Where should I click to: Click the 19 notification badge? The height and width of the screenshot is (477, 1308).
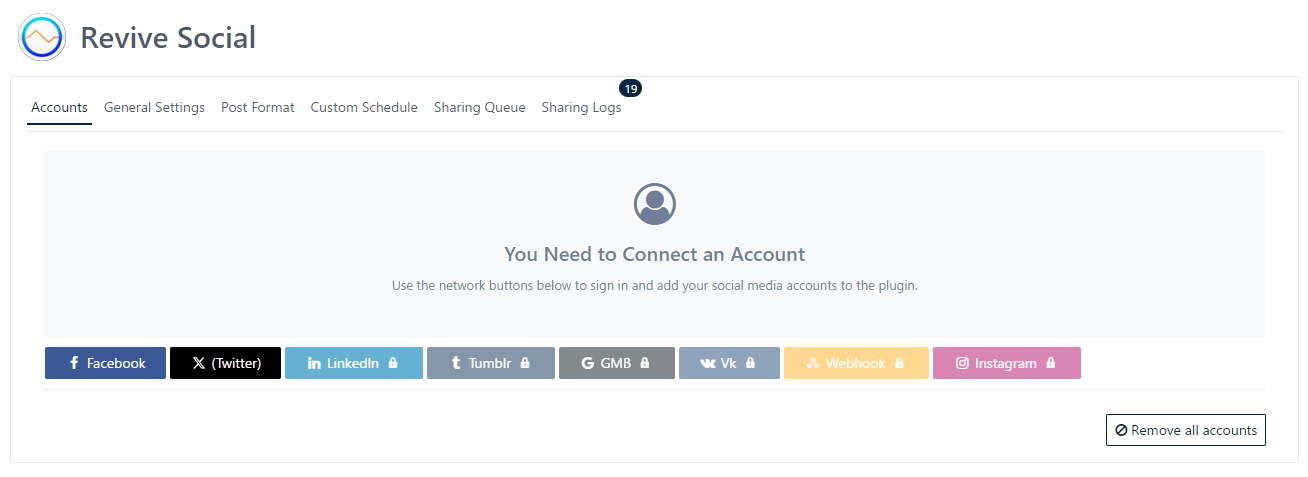pos(630,88)
